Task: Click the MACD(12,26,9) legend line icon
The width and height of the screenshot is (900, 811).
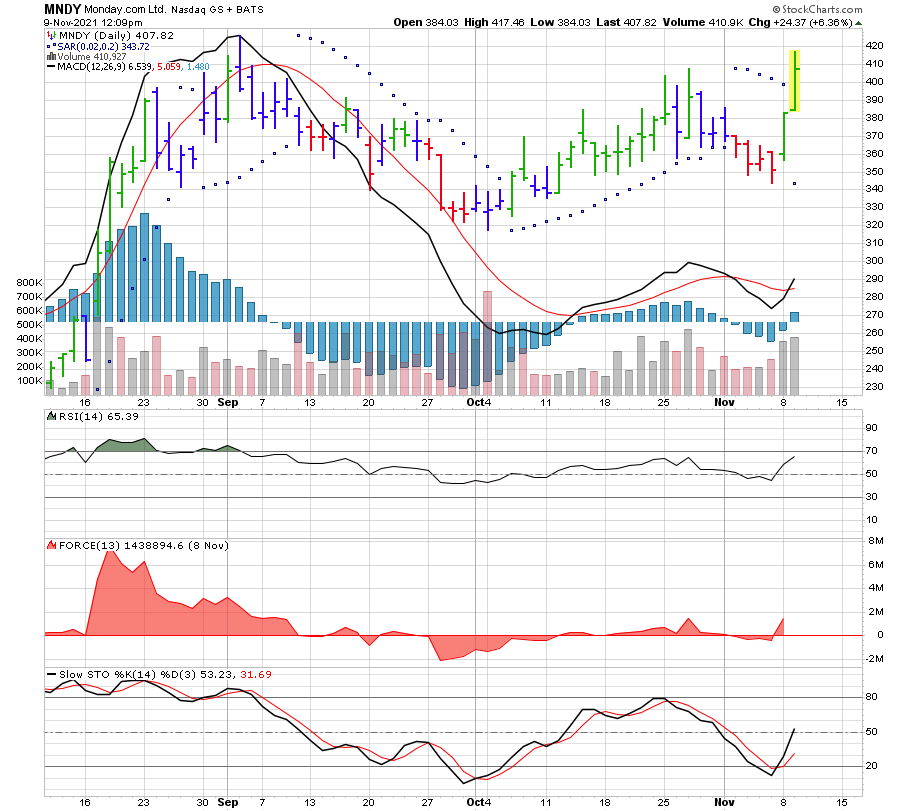Action: click(51, 67)
